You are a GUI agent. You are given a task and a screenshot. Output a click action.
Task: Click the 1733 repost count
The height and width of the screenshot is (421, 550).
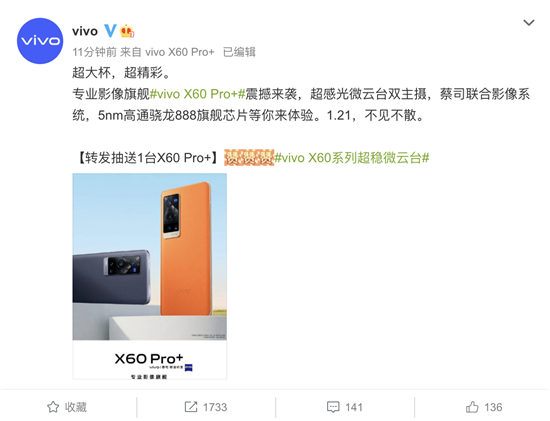coord(215,407)
